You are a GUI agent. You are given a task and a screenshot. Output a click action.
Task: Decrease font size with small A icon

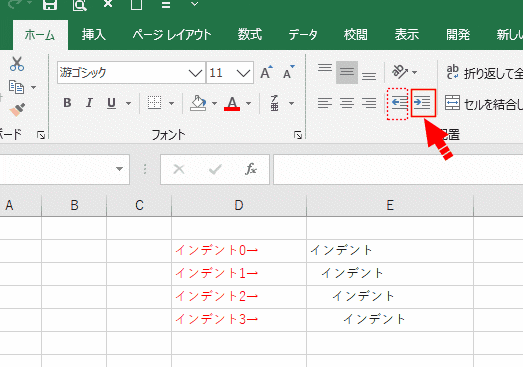288,72
